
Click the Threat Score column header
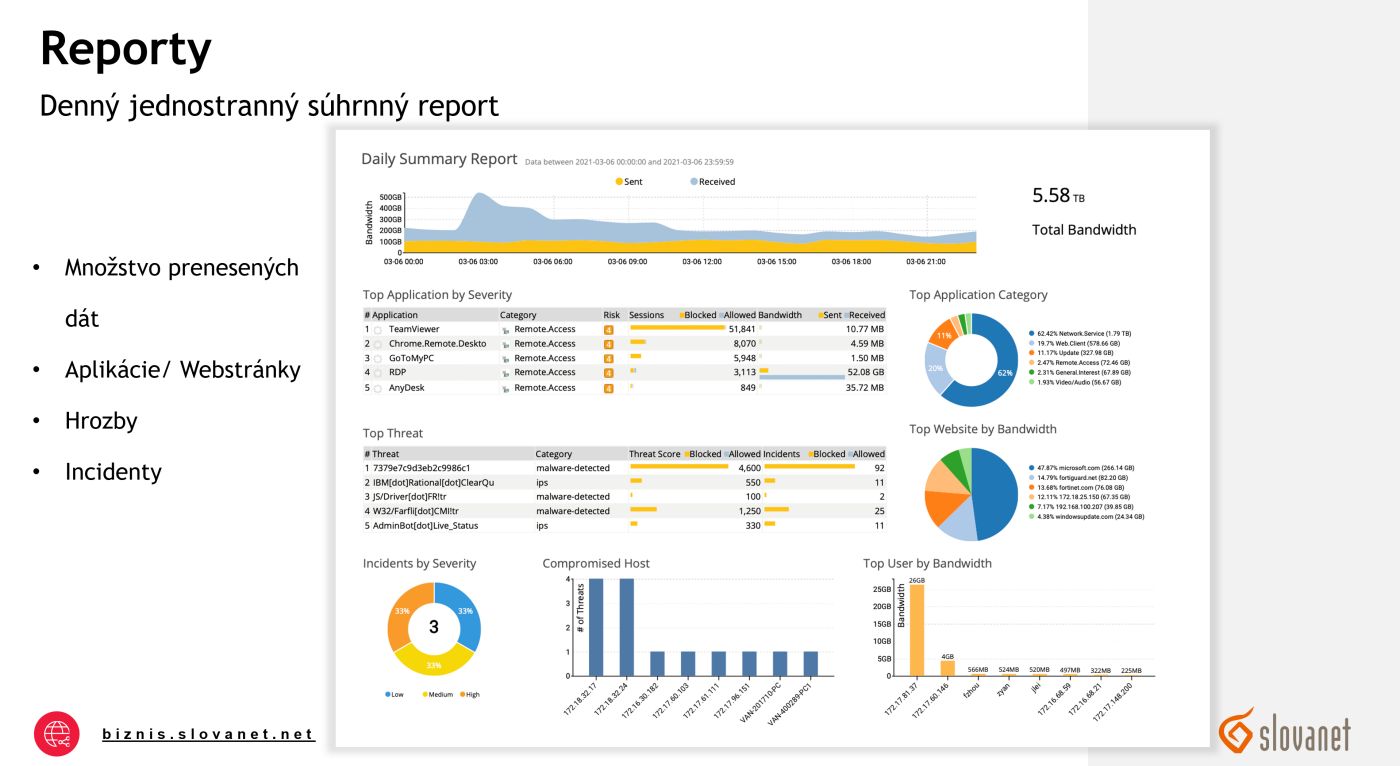click(654, 454)
